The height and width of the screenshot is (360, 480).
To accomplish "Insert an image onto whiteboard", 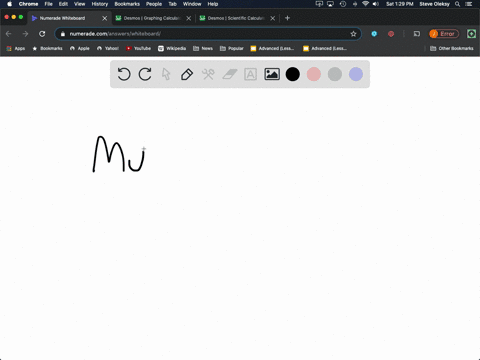I will pyautogui.click(x=272, y=74).
